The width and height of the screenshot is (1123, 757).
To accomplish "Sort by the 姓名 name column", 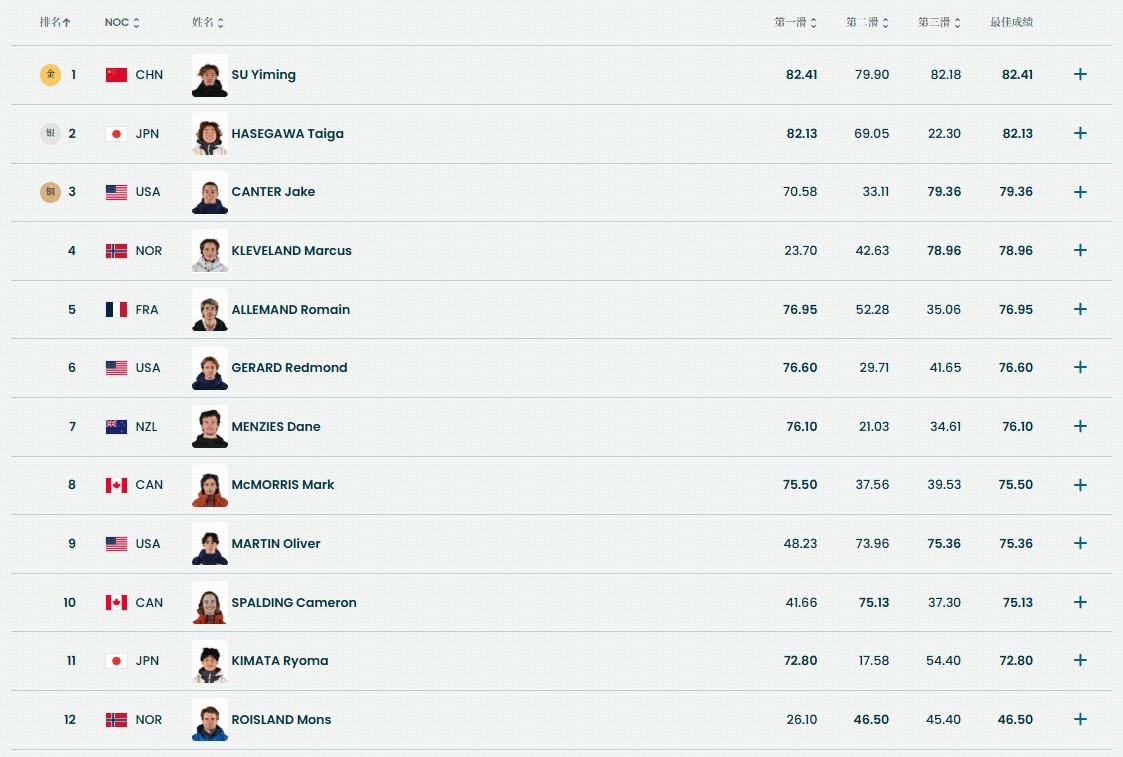I will pyautogui.click(x=208, y=22).
